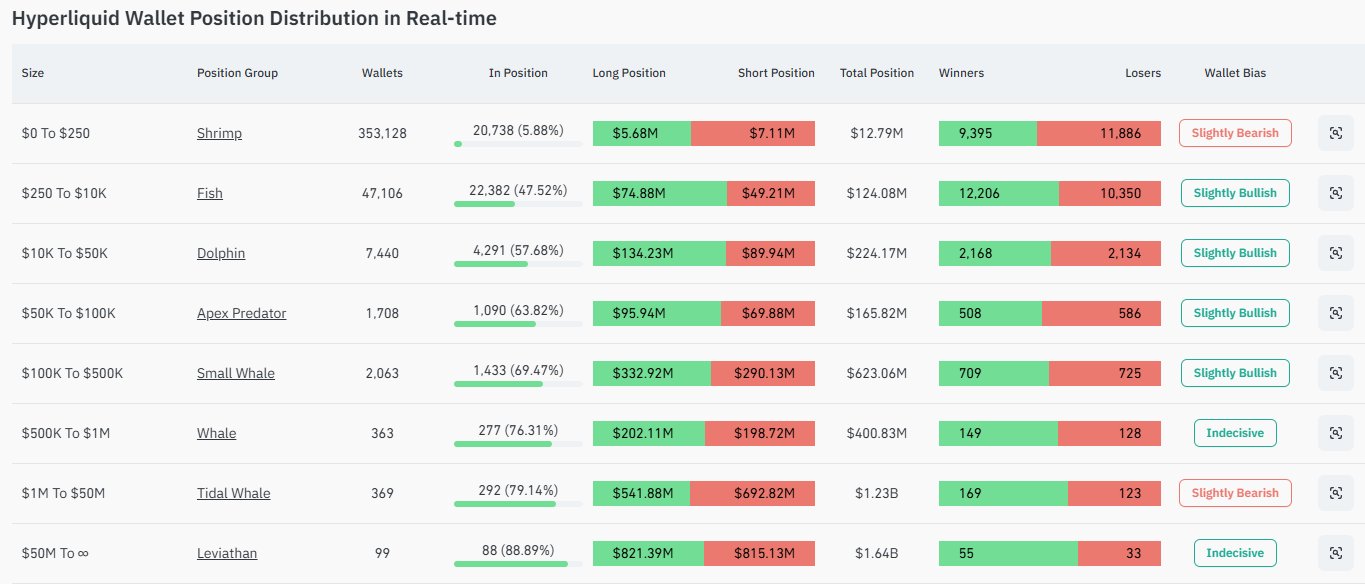This screenshot has width=1365, height=584.
Task: Click the green Leviathan winners bar showing 55
Action: [x=1008, y=553]
